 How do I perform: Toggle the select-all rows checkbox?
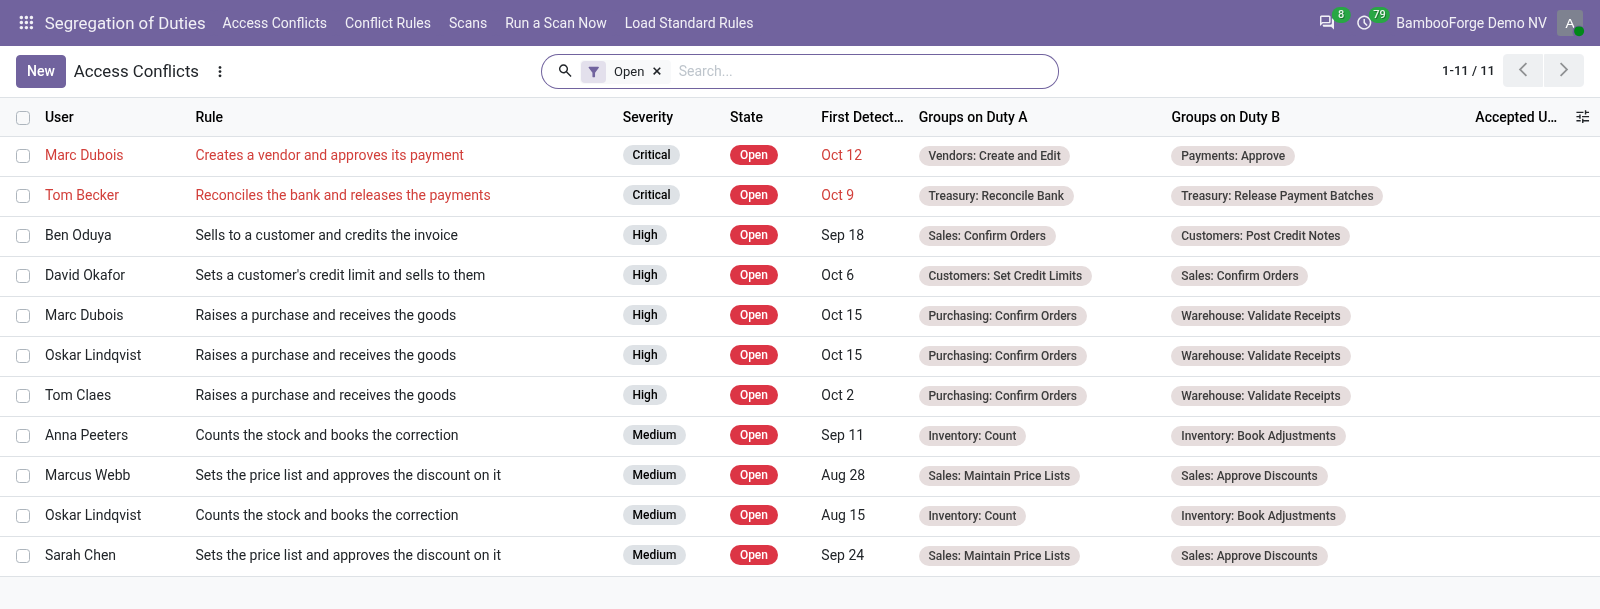(x=23, y=118)
